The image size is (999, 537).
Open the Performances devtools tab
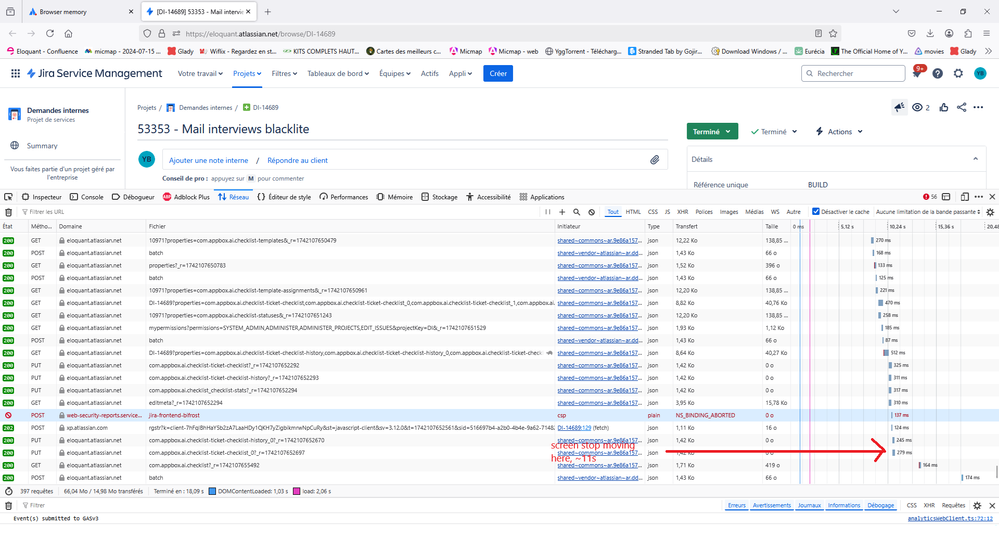(x=344, y=197)
